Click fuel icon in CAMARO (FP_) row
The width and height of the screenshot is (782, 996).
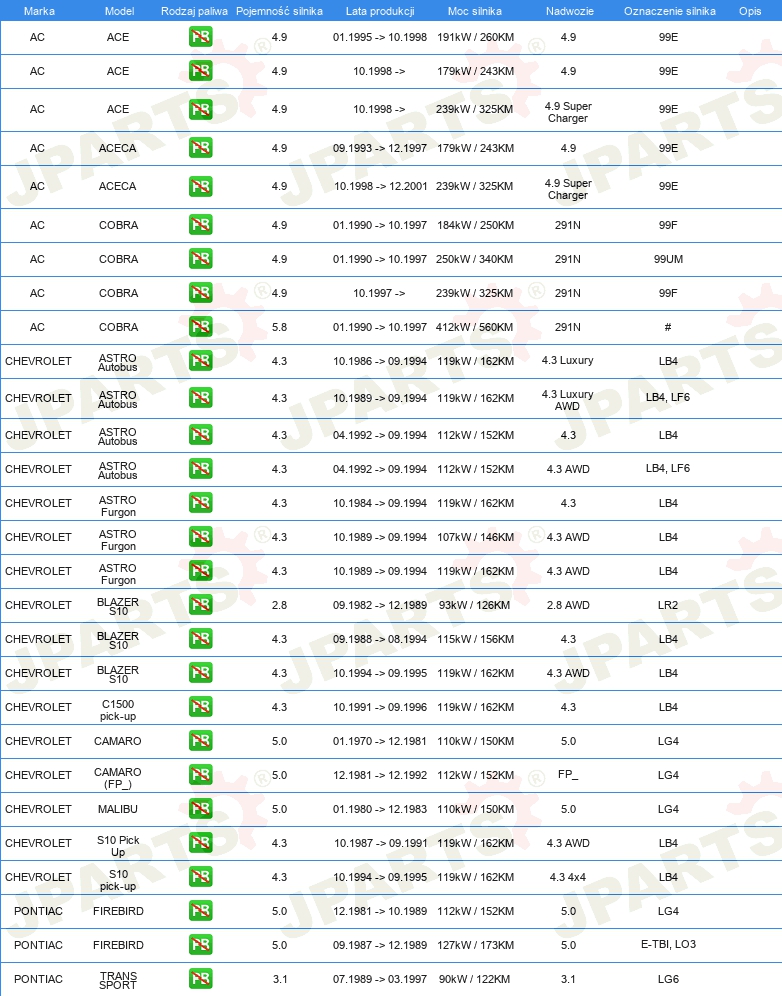(x=200, y=775)
